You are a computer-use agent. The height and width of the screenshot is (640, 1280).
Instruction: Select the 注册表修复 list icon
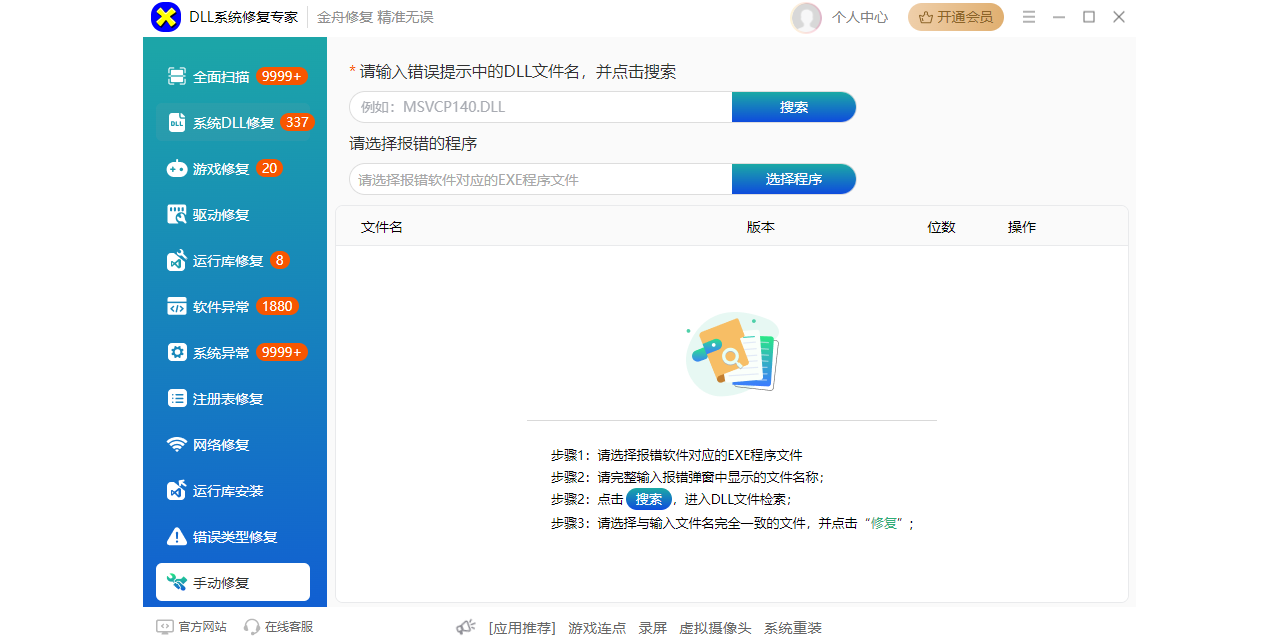[177, 399]
